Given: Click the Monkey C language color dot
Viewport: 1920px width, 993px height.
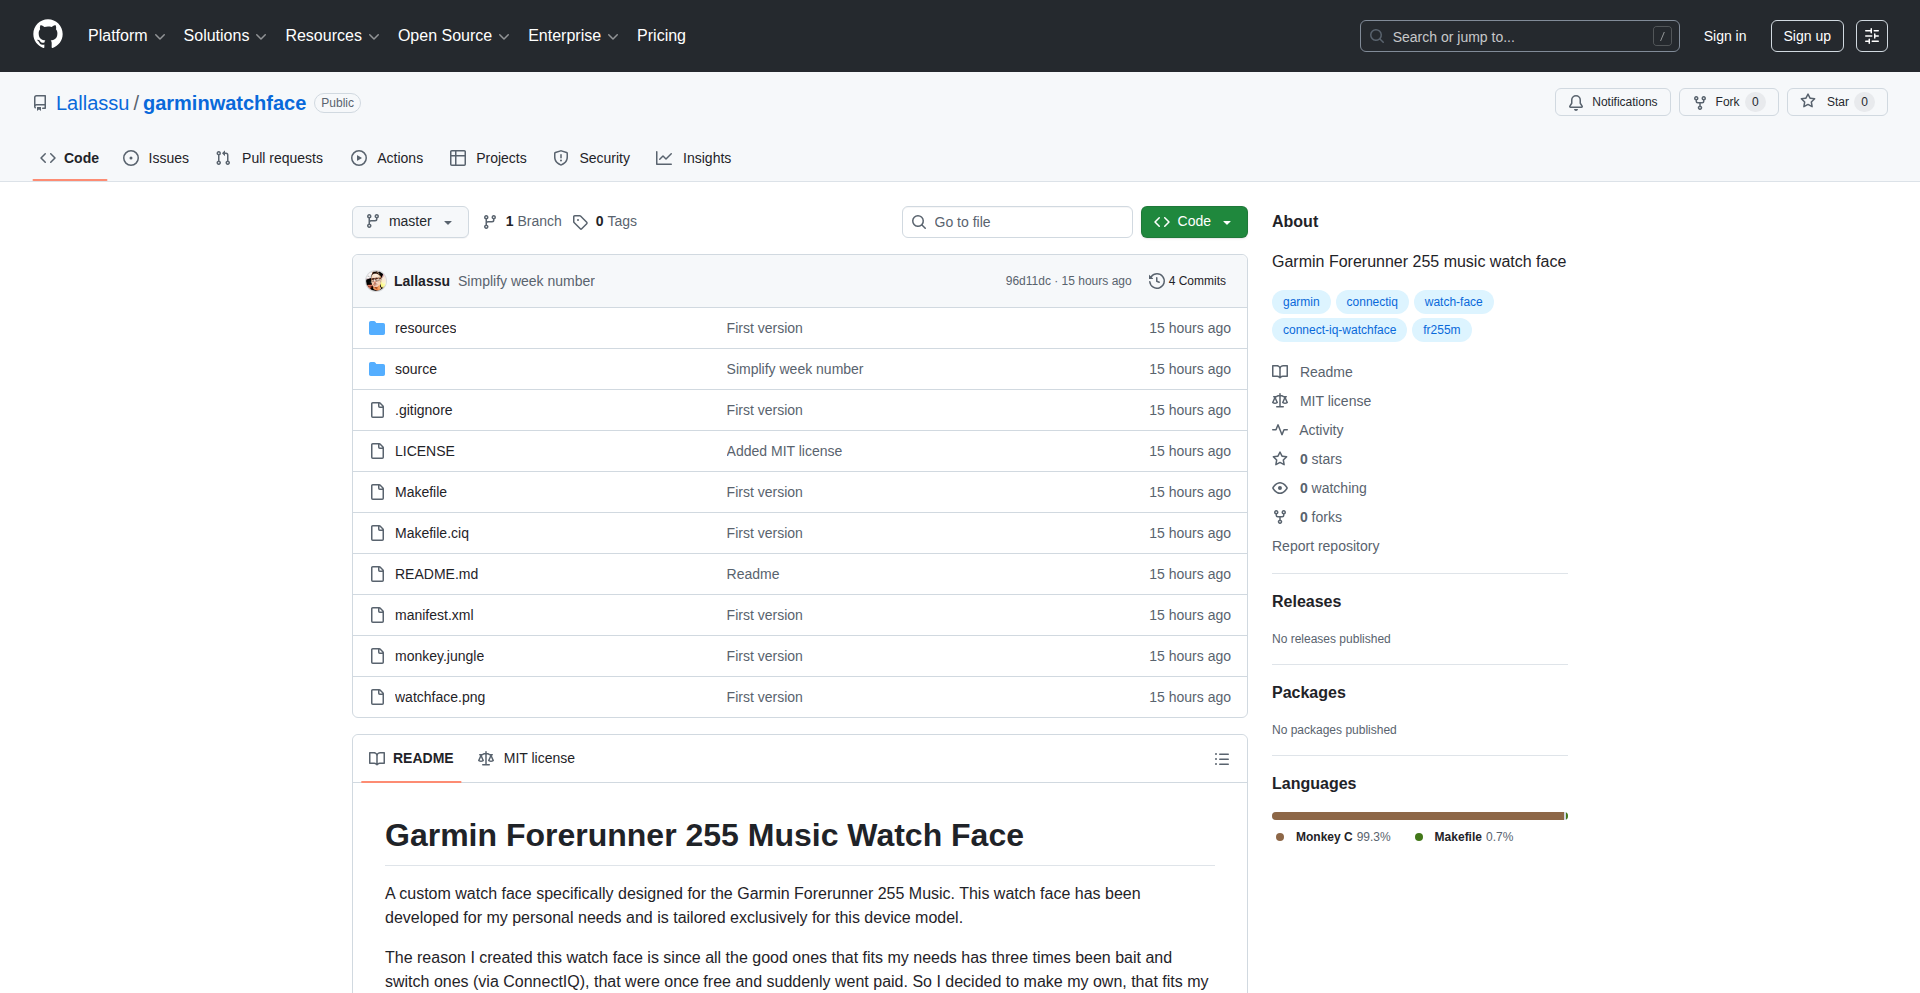Looking at the screenshot, I should click(1280, 837).
